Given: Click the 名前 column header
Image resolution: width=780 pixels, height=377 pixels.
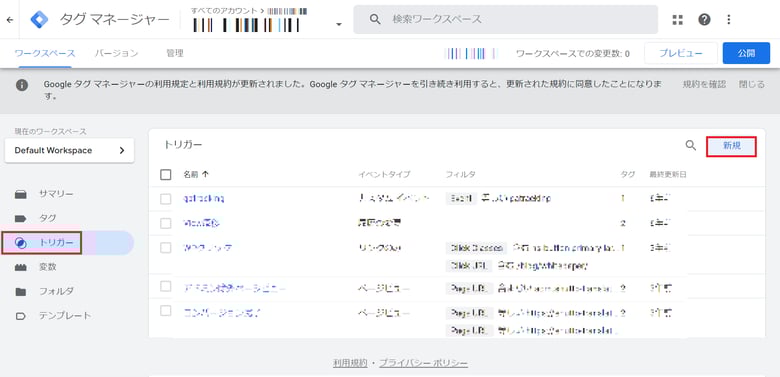Looking at the screenshot, I should click(190, 175).
